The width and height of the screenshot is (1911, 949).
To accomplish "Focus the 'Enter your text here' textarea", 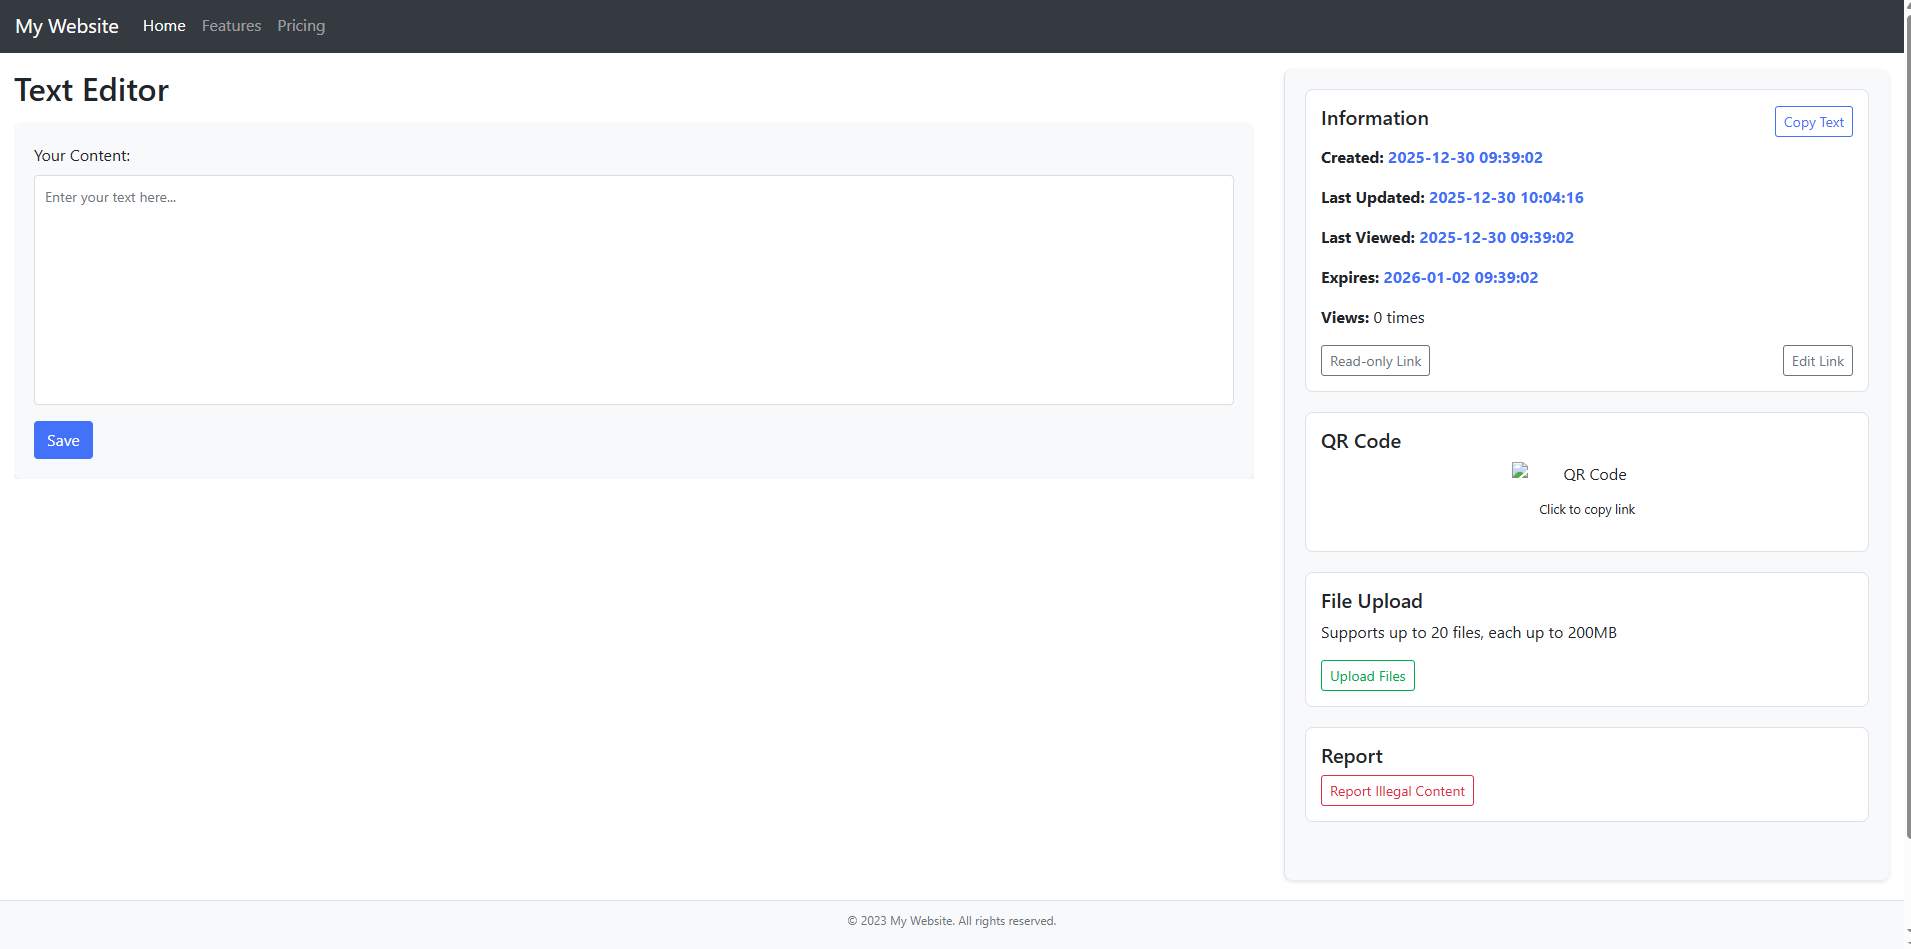I will (x=633, y=290).
